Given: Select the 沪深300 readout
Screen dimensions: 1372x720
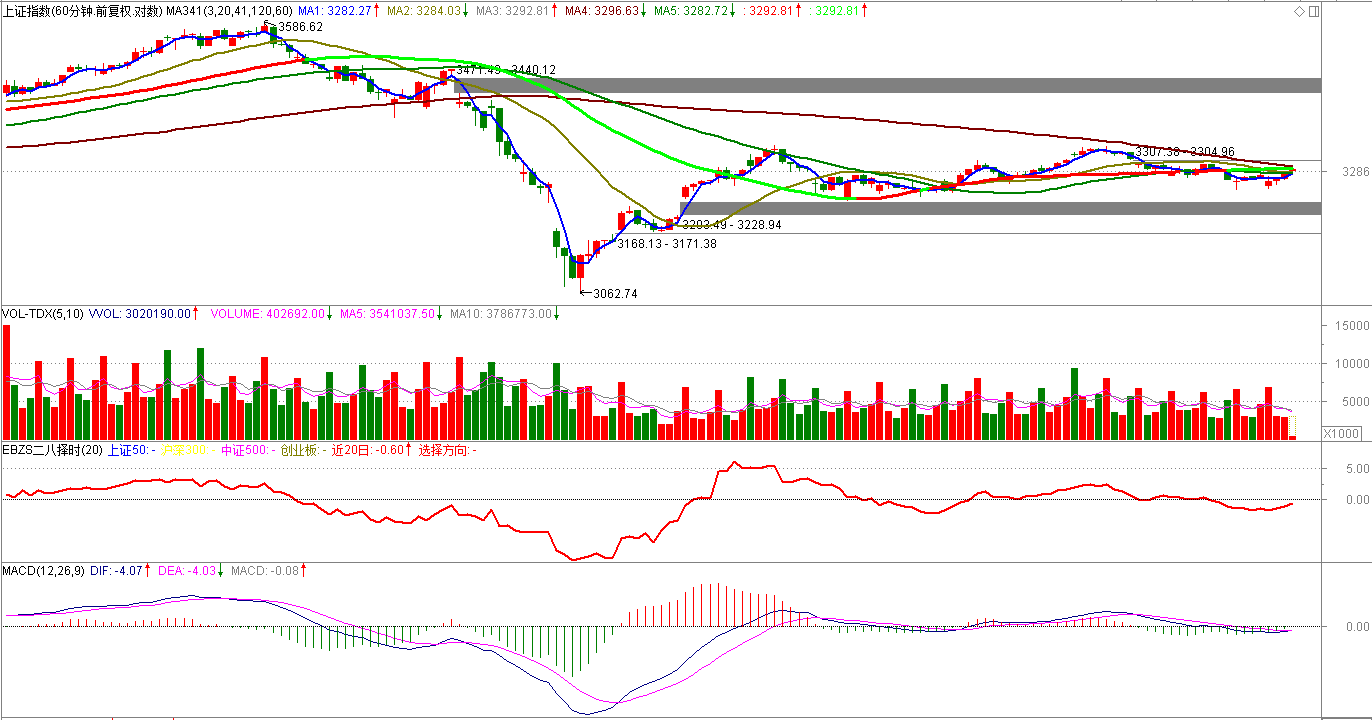Looking at the screenshot, I should 190,450.
